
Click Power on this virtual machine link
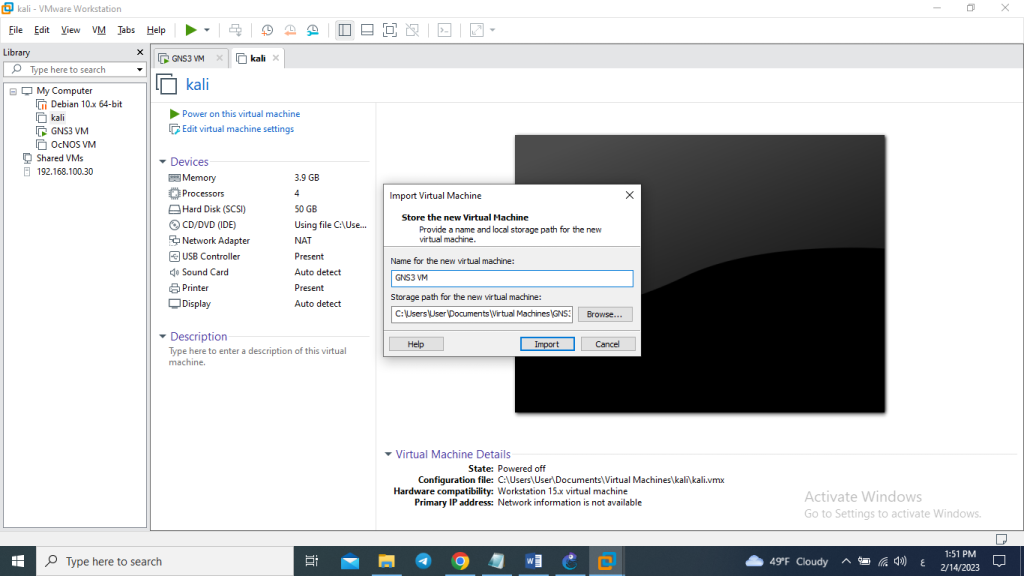coord(241,114)
